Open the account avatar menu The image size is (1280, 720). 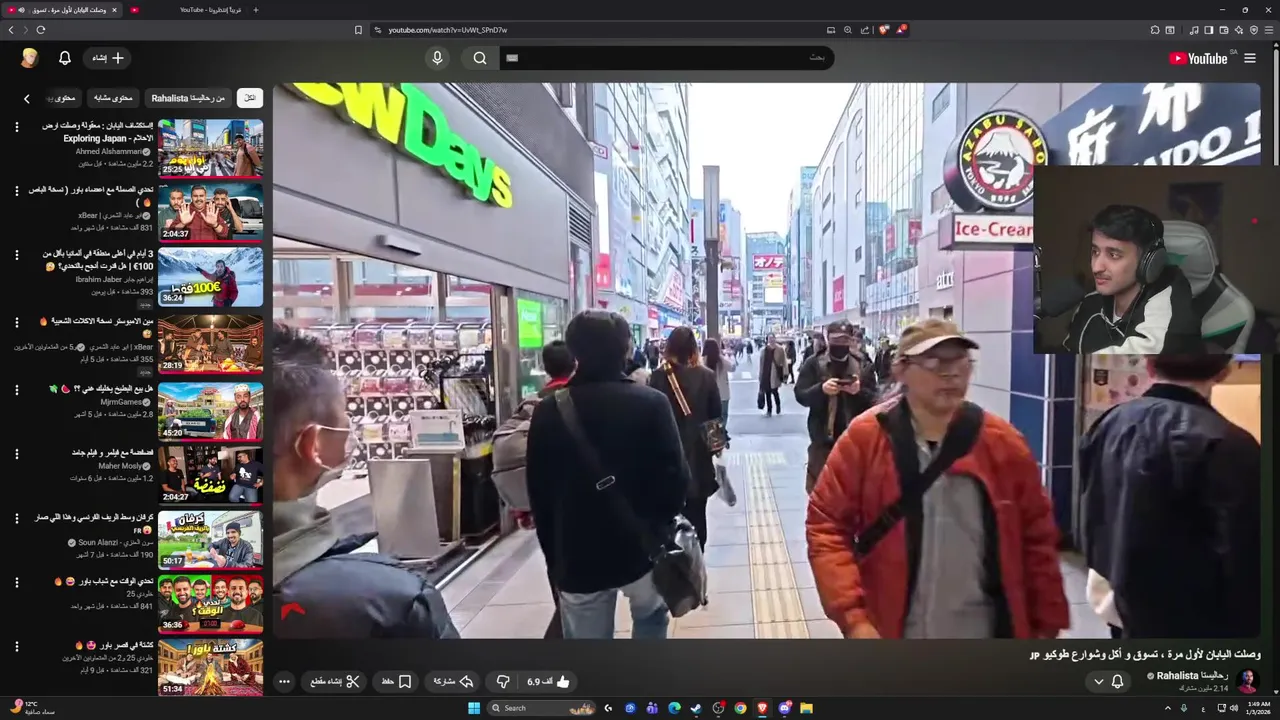tap(30, 58)
